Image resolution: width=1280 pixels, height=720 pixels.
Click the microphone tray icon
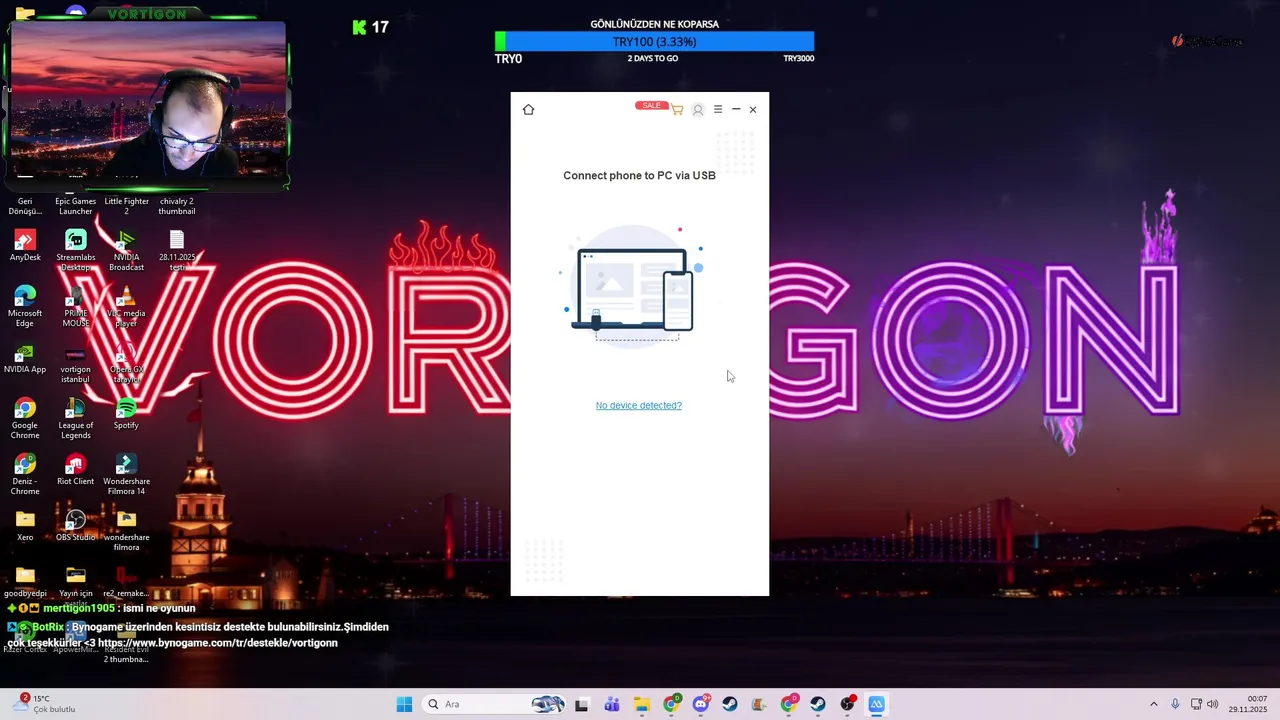click(1175, 704)
